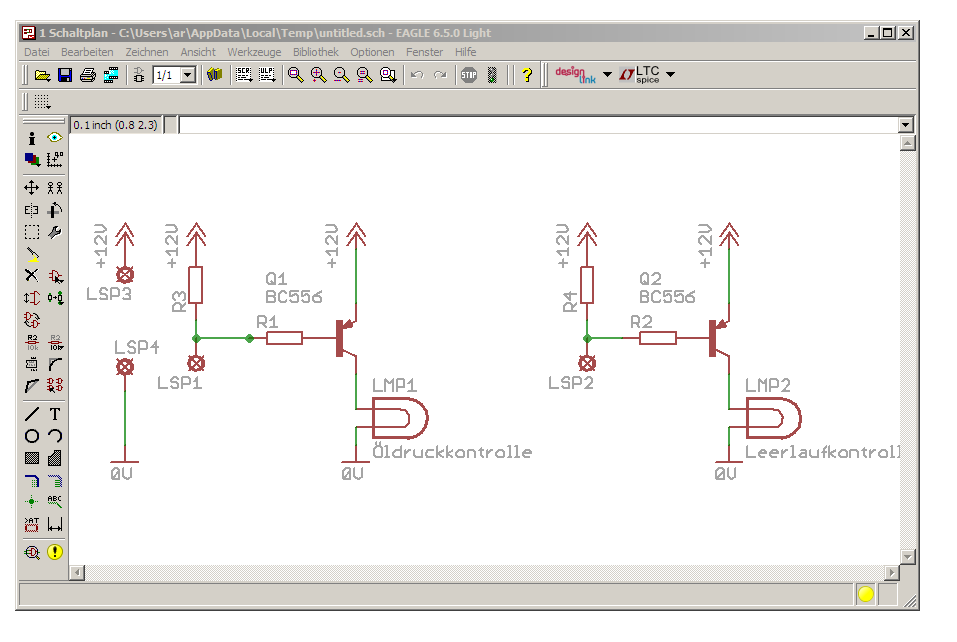Select the Invoke gate tool
The height and width of the screenshot is (642, 957).
click(55, 385)
